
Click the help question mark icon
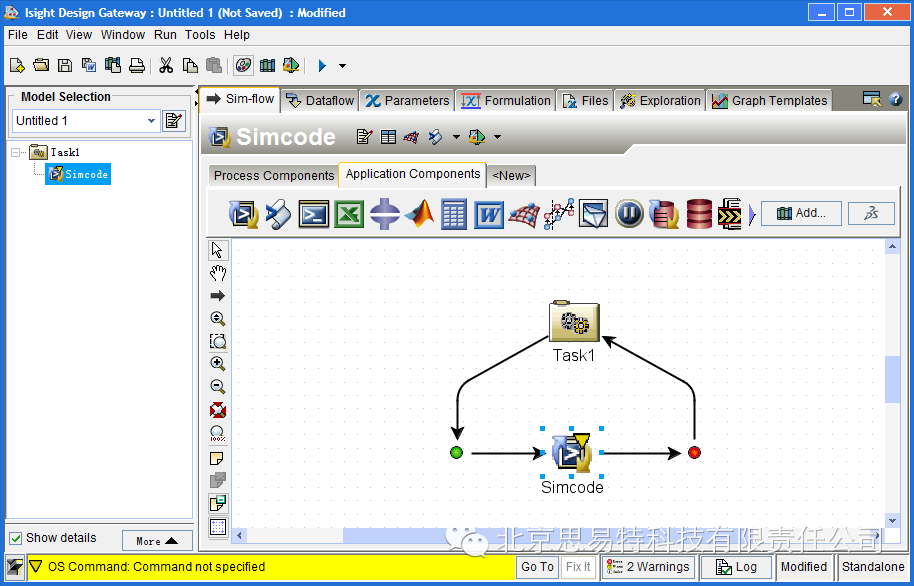(x=896, y=99)
